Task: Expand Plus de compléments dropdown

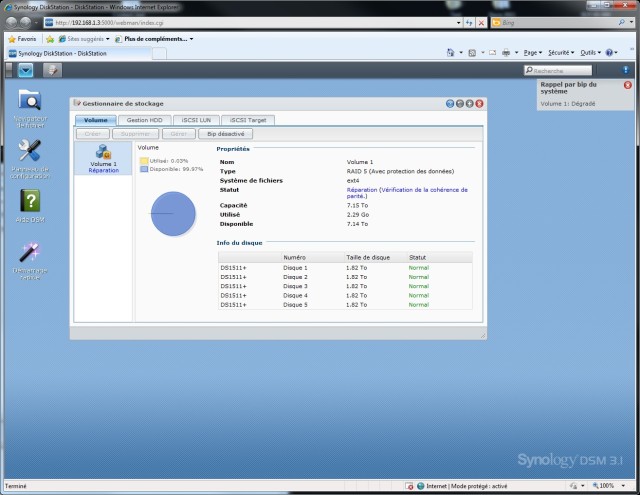Action: [x=191, y=39]
